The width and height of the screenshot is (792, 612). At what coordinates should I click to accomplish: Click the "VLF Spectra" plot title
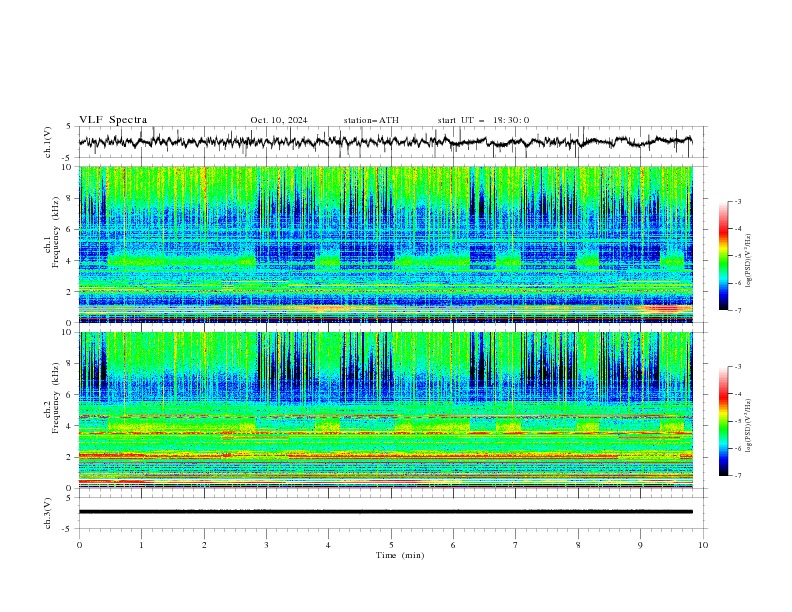click(113, 120)
